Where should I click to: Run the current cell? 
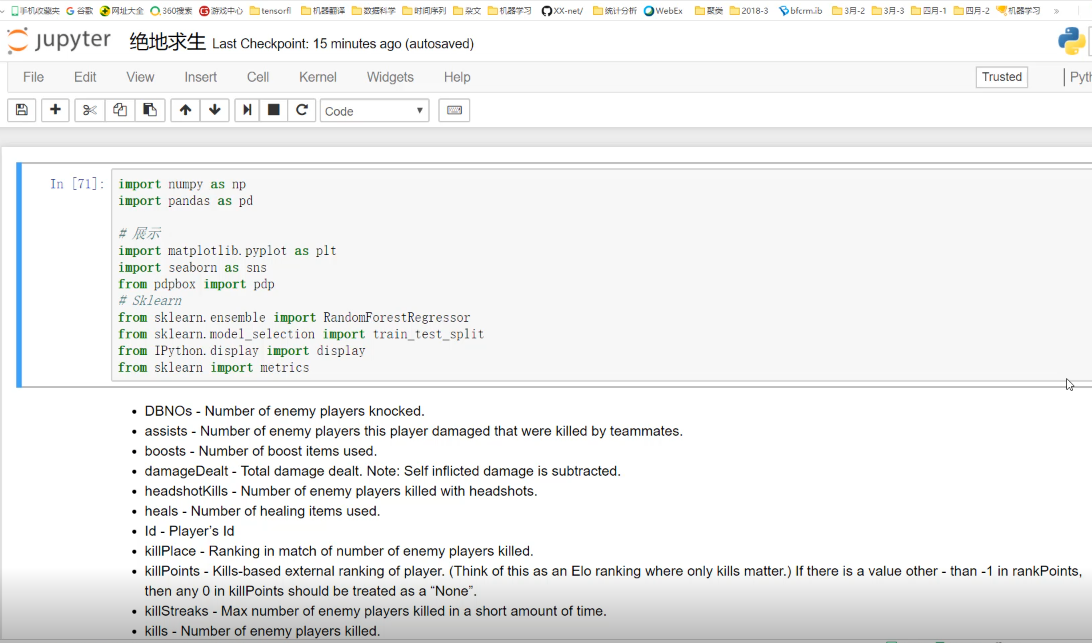247,110
